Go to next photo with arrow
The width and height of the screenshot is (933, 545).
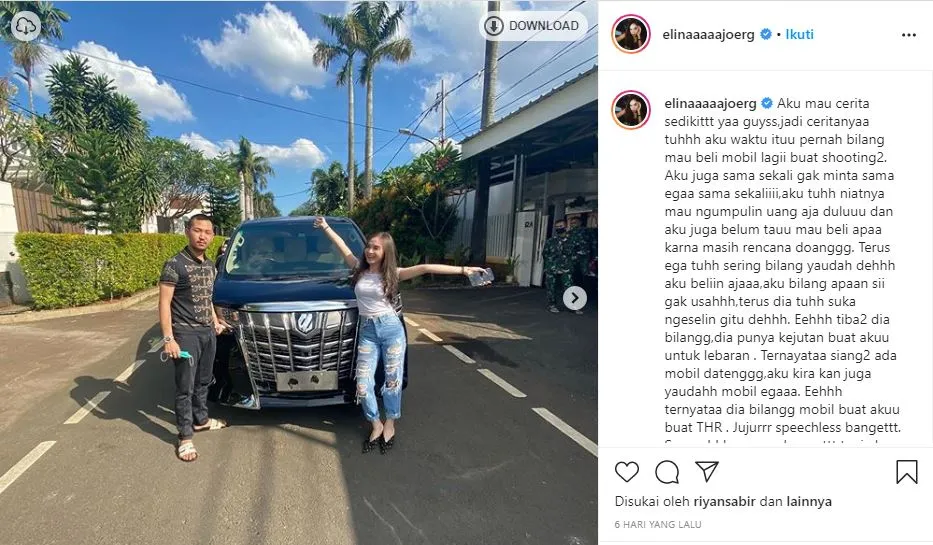tap(575, 298)
